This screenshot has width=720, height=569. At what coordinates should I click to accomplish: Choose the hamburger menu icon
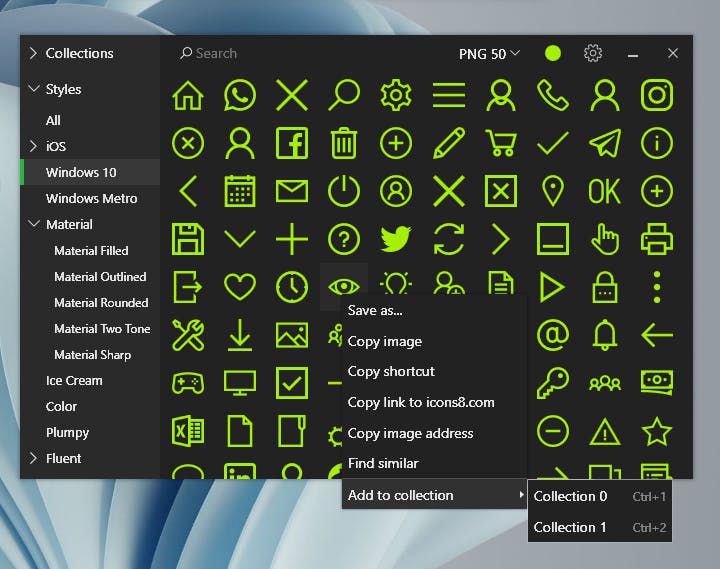click(x=449, y=96)
